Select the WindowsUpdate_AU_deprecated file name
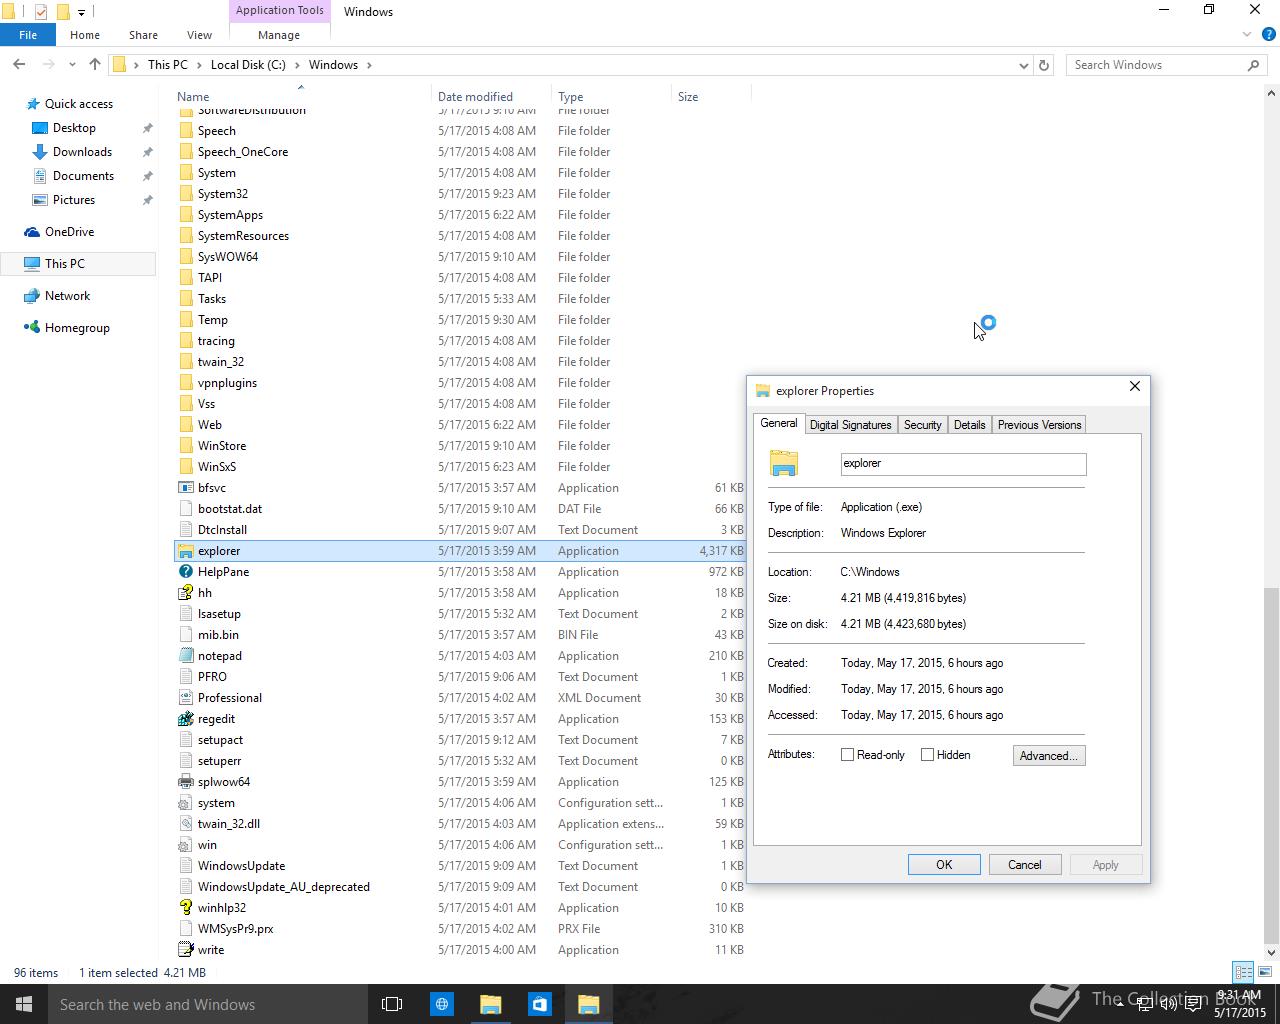Viewport: 1280px width, 1024px height. click(284, 887)
